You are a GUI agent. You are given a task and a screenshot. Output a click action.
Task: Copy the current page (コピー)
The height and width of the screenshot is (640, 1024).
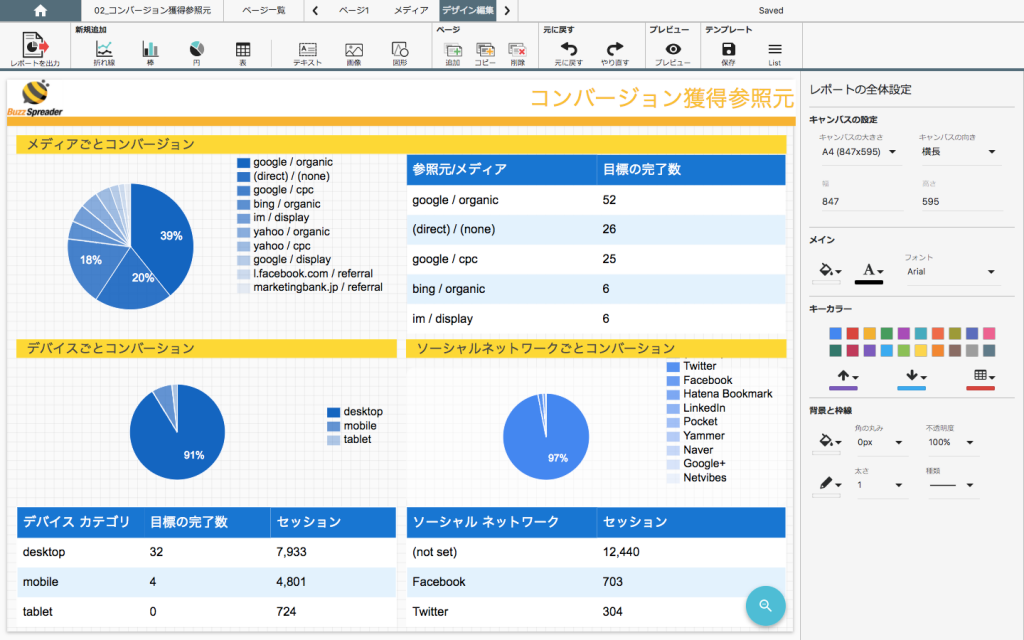point(485,54)
